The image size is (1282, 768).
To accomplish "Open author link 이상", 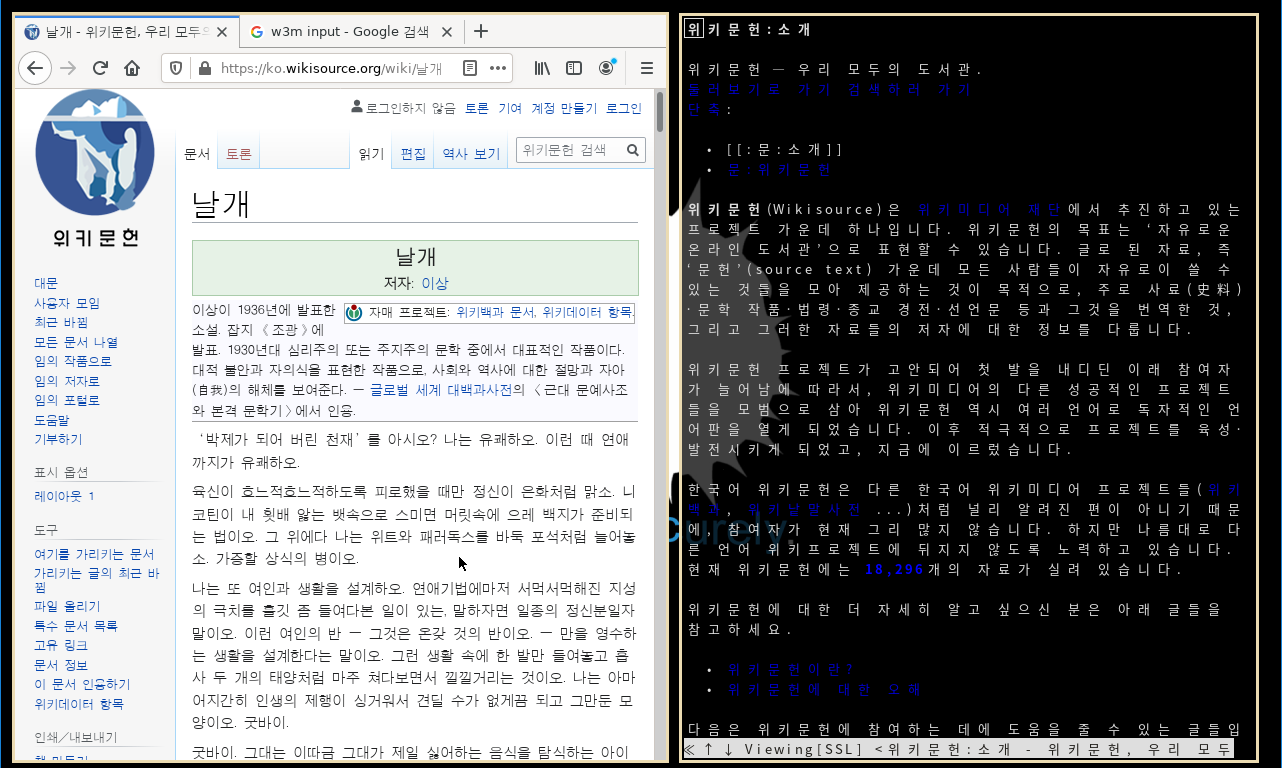I will tap(435, 283).
